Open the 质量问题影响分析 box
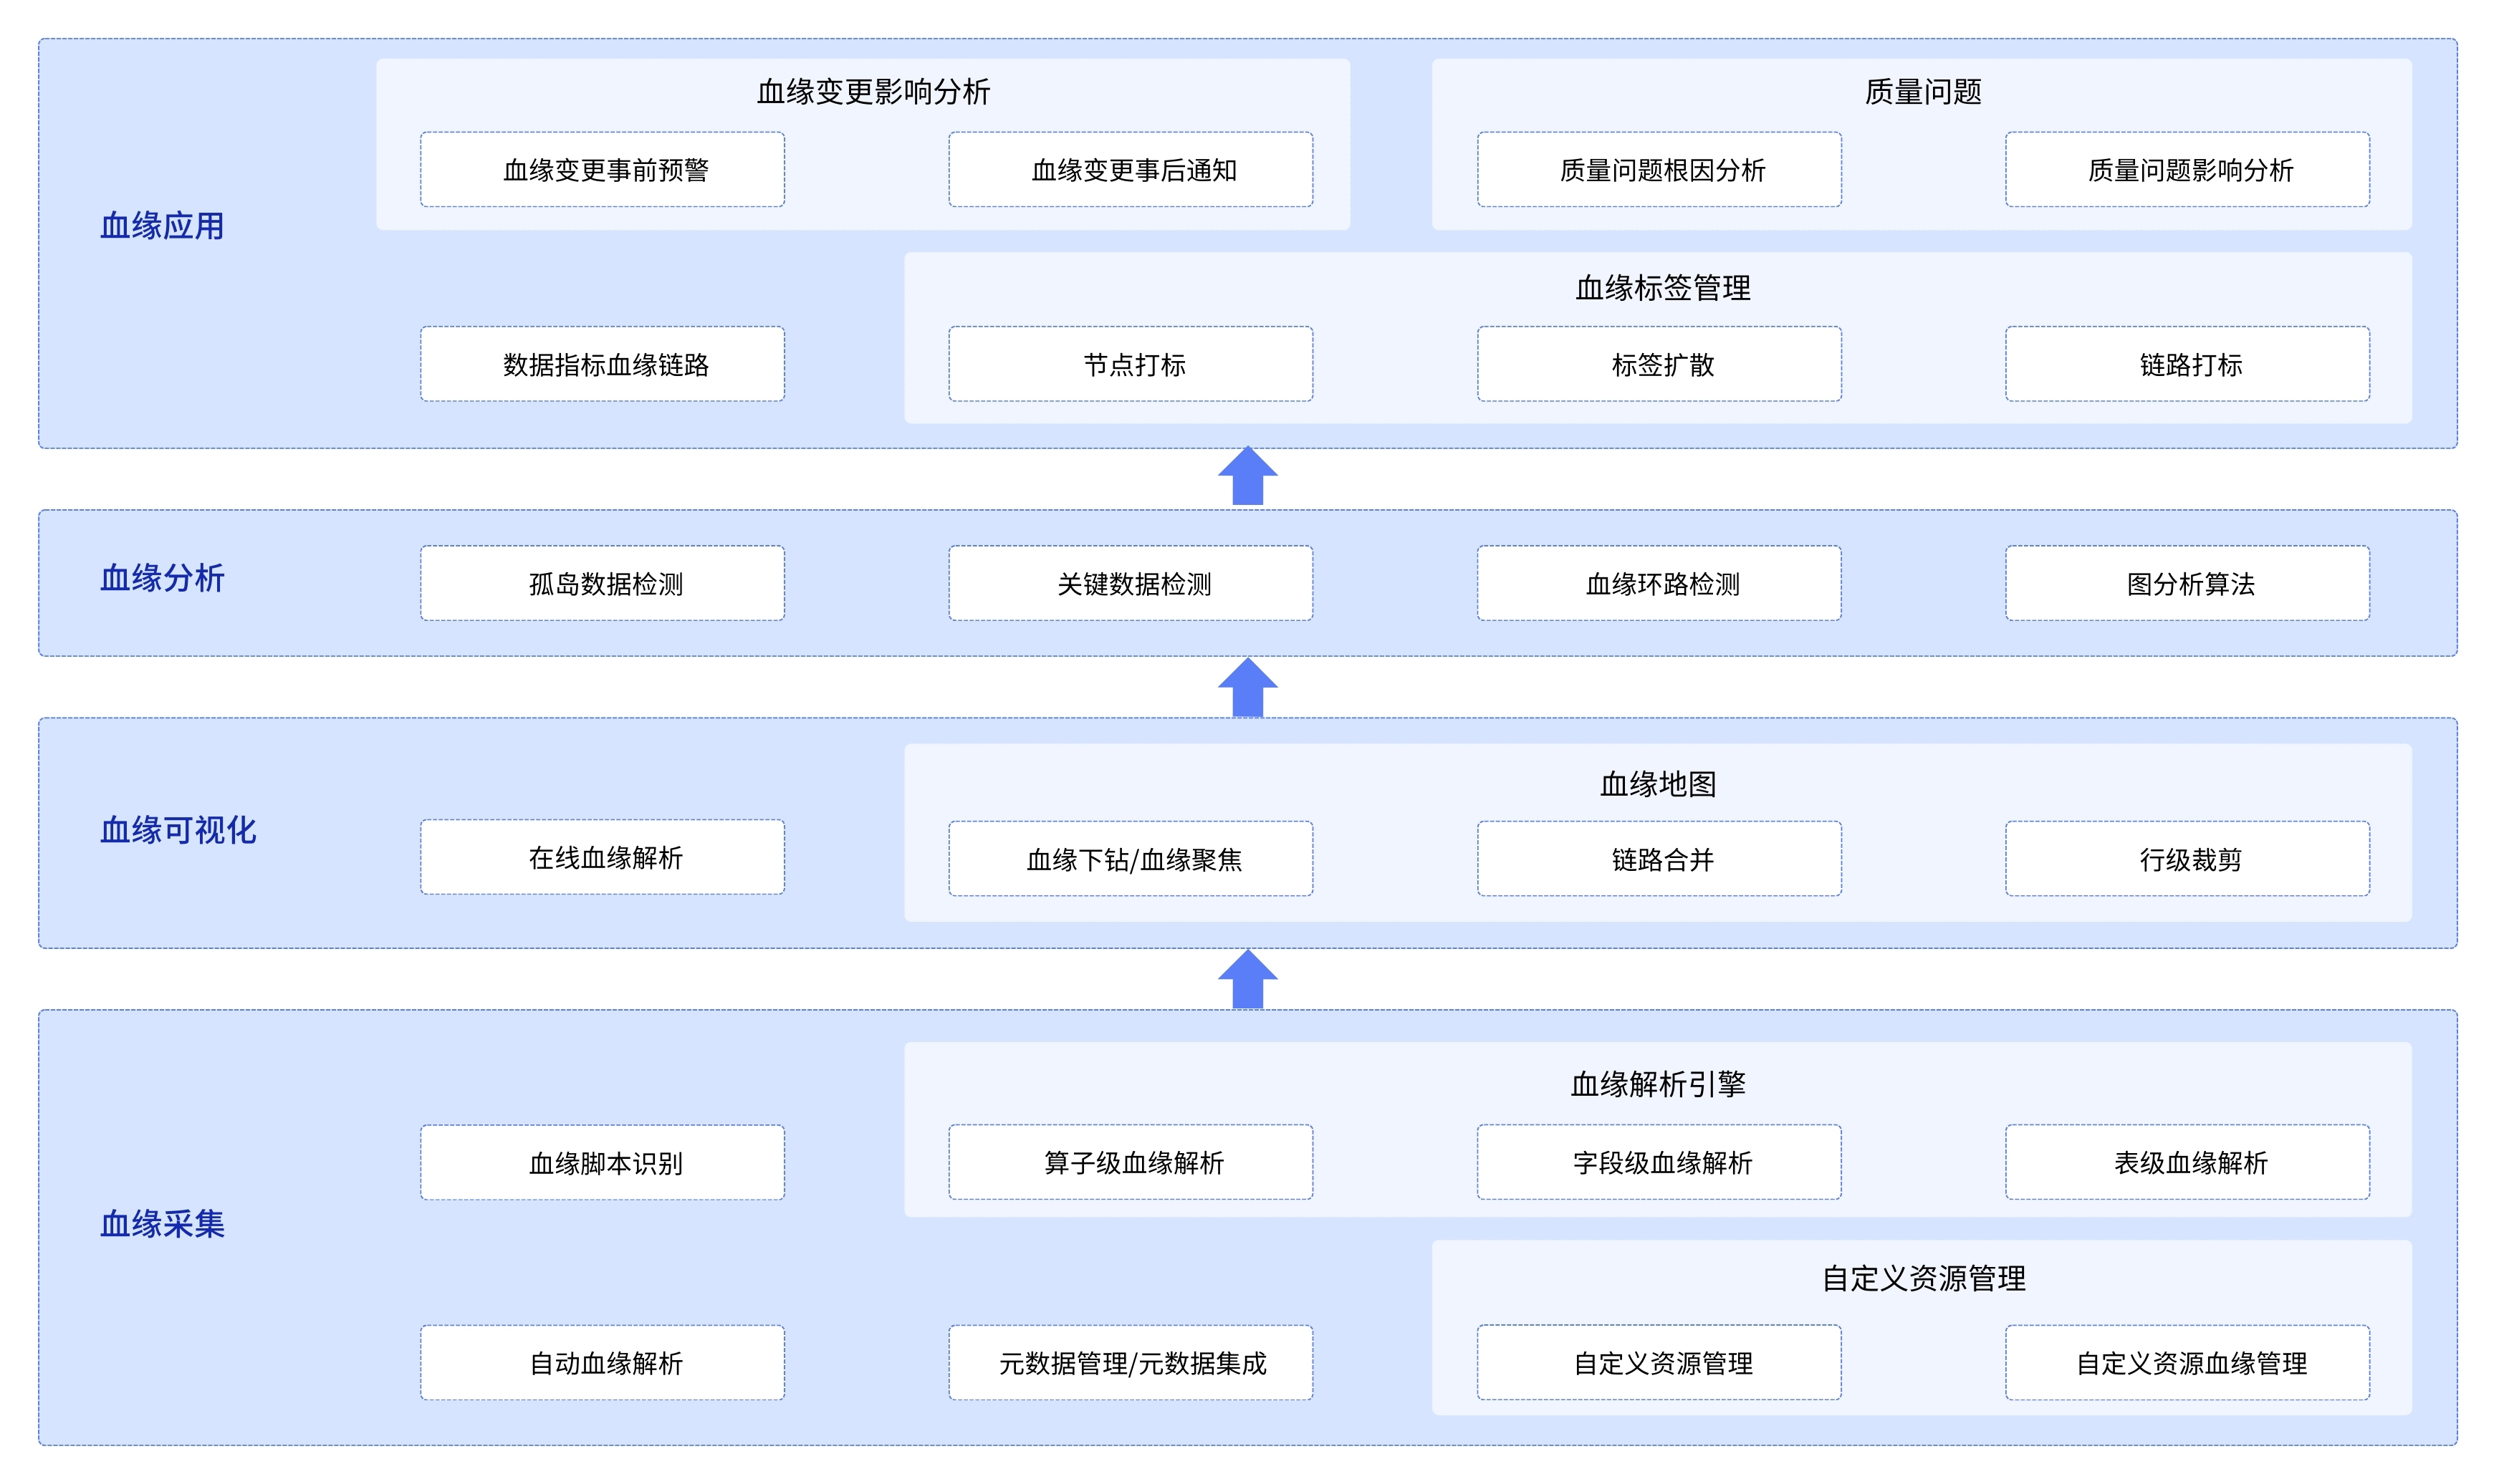 [2187, 170]
